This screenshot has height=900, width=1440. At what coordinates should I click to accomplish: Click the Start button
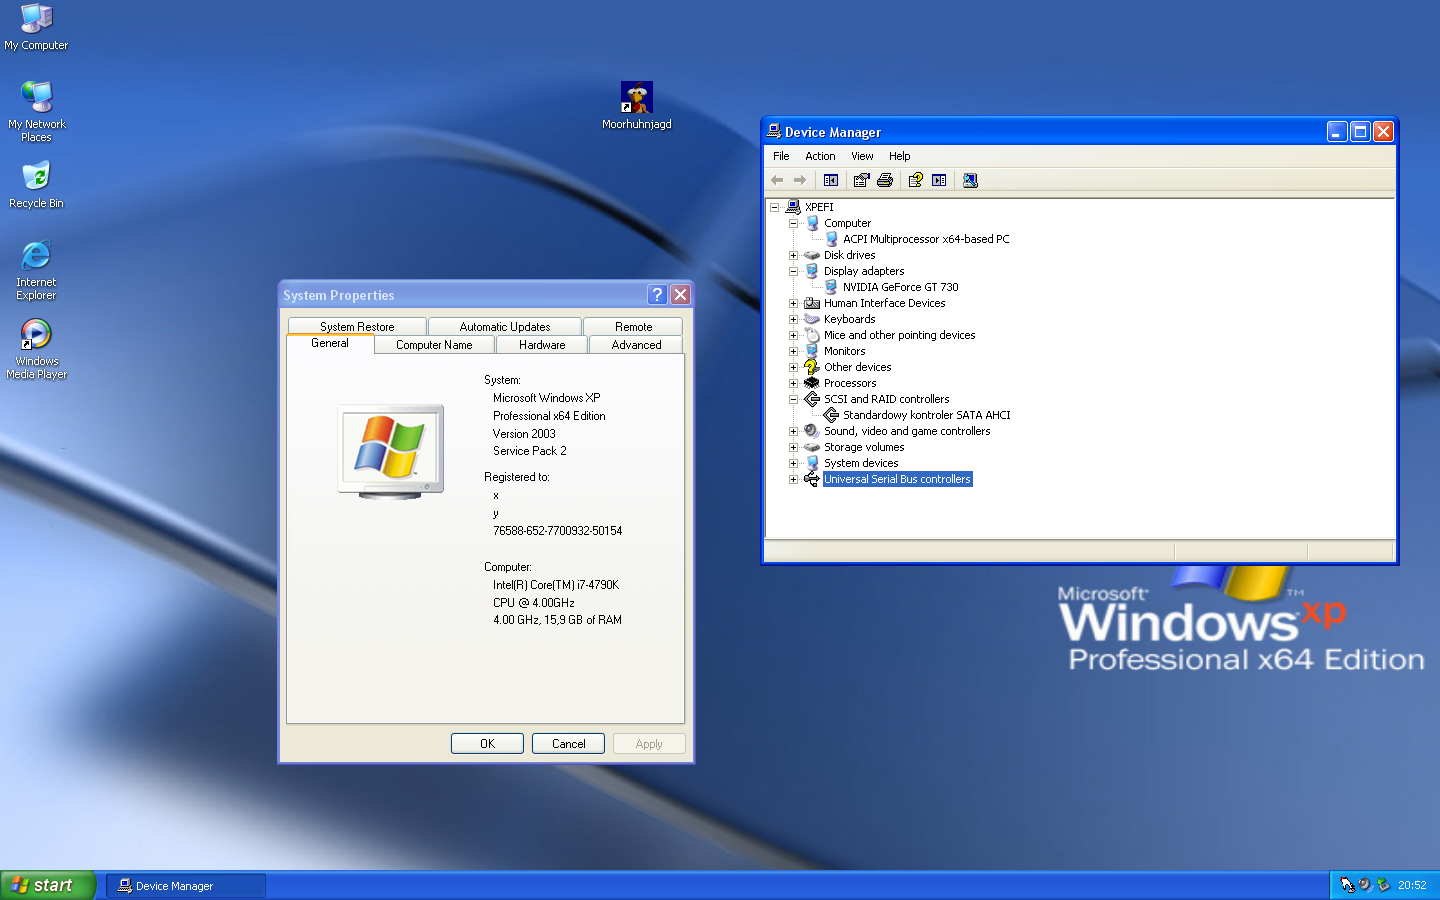pos(45,885)
